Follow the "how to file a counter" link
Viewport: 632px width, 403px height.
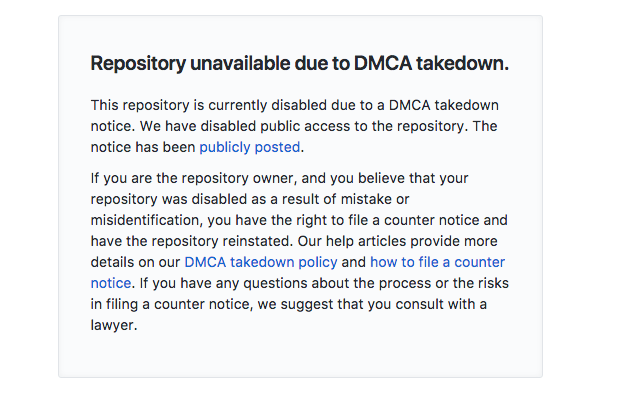point(437,262)
